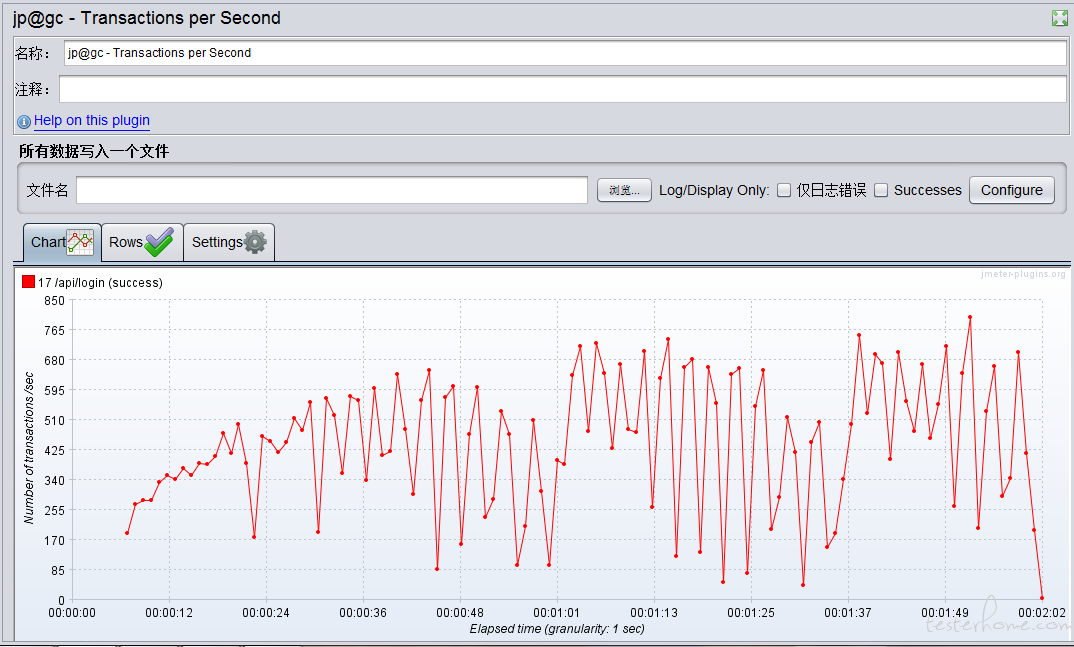Click the red legend color swatch
Viewport: 1074px width, 647px height.
point(28,282)
